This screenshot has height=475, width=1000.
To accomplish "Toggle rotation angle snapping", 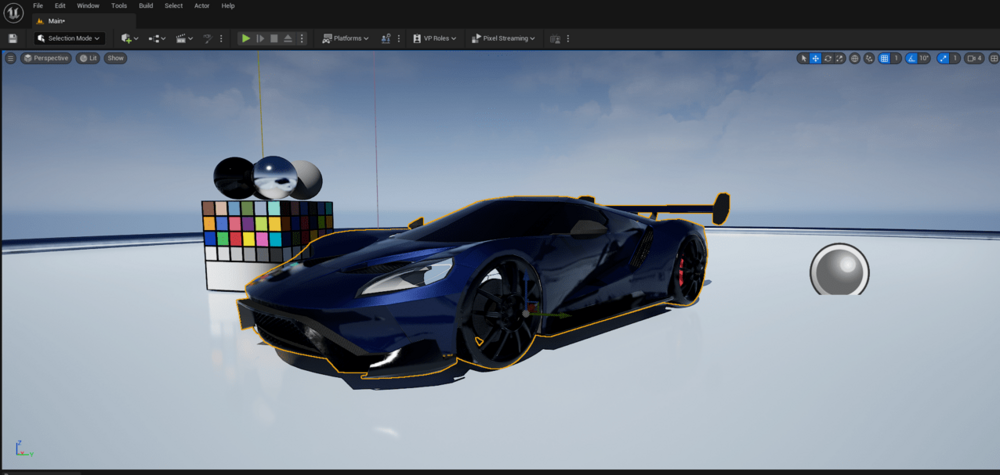I will pos(911,58).
